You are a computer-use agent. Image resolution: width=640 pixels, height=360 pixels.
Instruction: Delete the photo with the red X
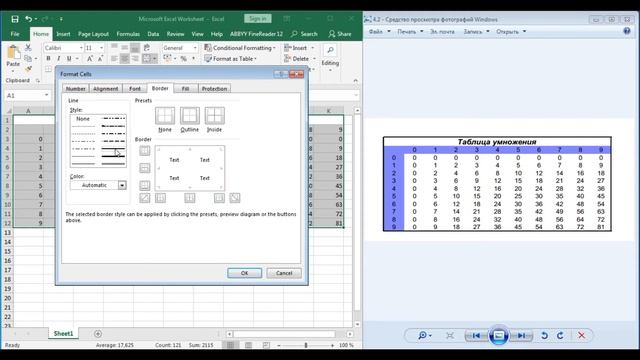(582, 336)
